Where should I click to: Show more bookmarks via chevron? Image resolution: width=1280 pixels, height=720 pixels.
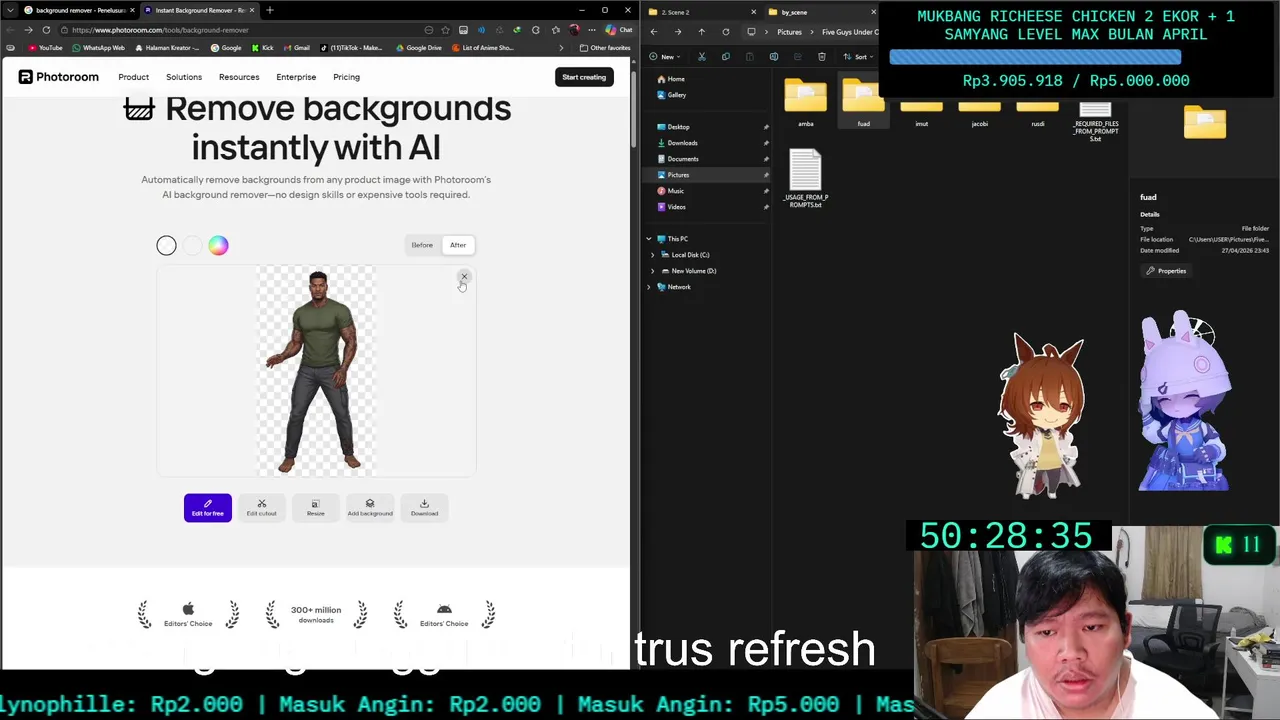tap(561, 48)
